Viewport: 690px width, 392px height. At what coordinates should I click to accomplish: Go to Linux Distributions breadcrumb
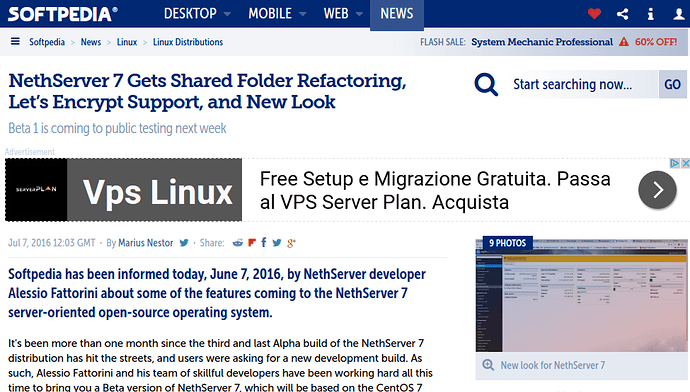(188, 42)
